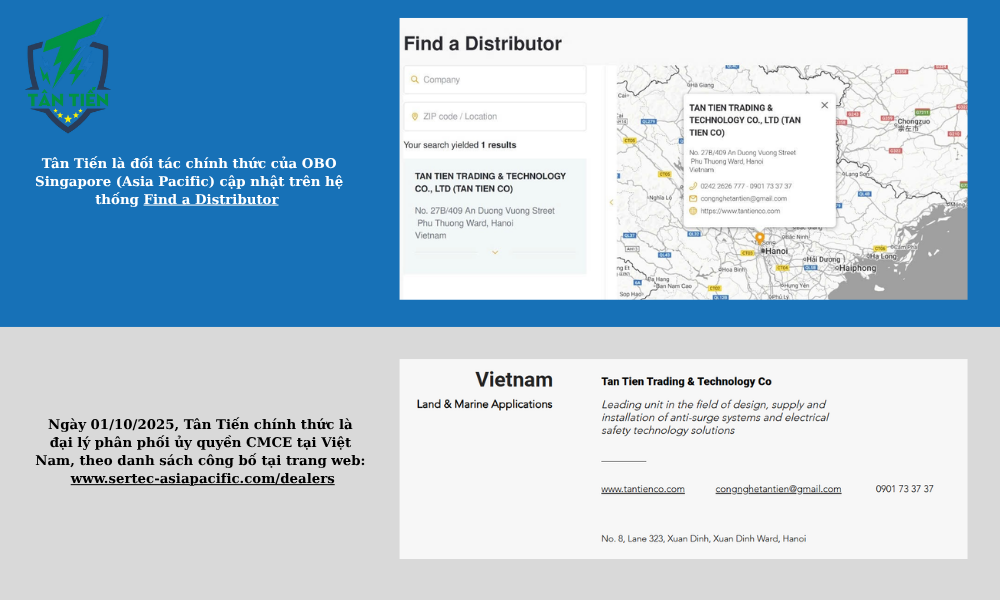Click the search magnifier icon in Company field

coord(414,79)
